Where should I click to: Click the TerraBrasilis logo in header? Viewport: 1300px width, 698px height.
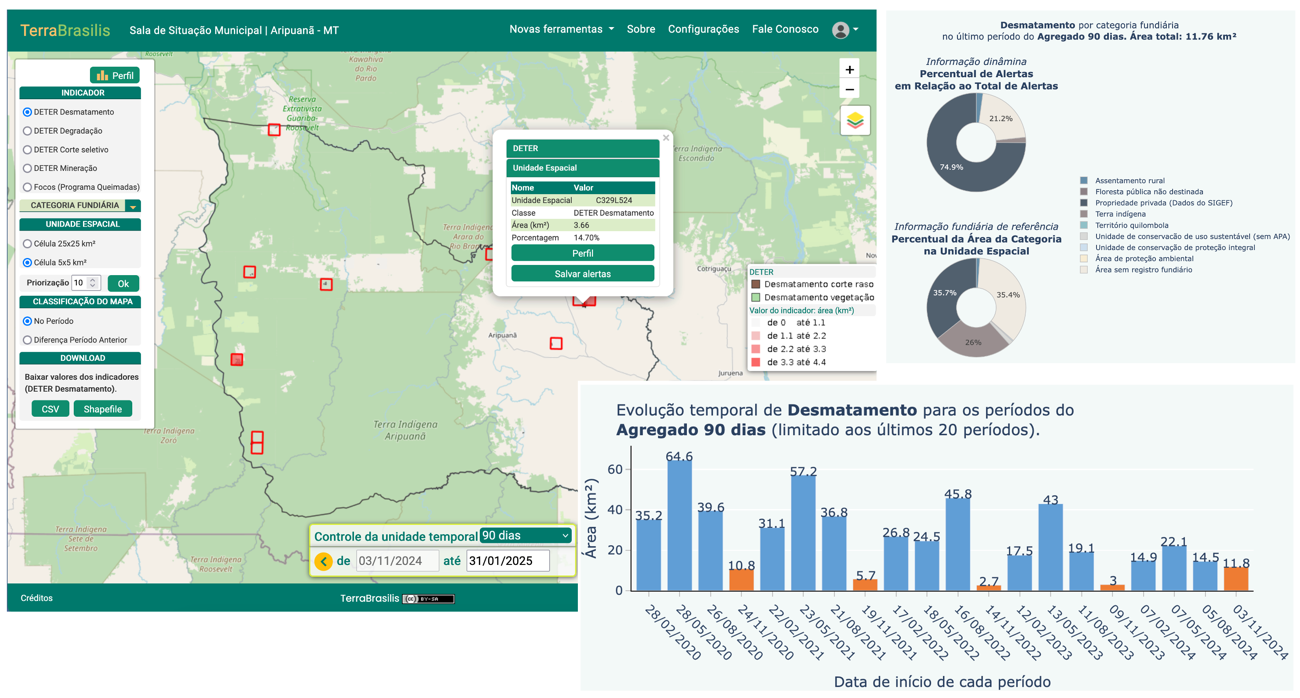click(65, 30)
